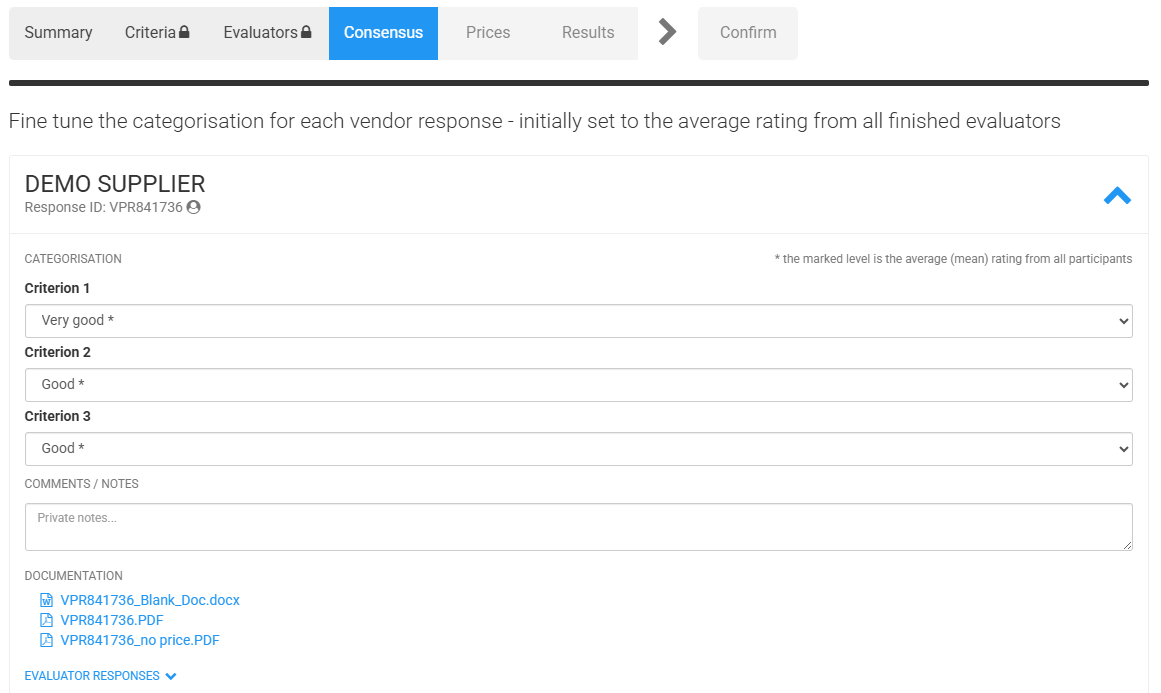This screenshot has width=1161, height=693.
Task: Click the chevron next to EVALUATOR RESPONSES
Action: (171, 676)
